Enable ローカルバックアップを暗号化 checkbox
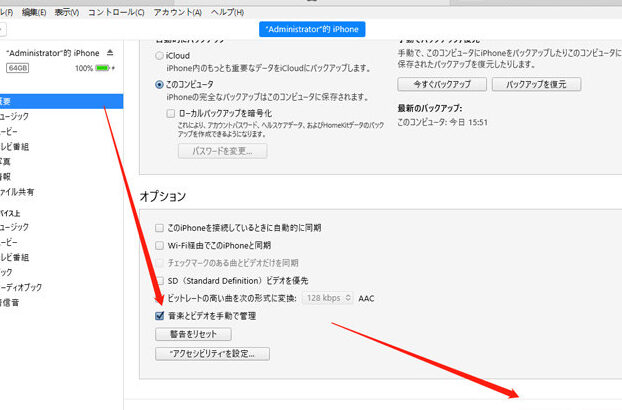 click(171, 113)
